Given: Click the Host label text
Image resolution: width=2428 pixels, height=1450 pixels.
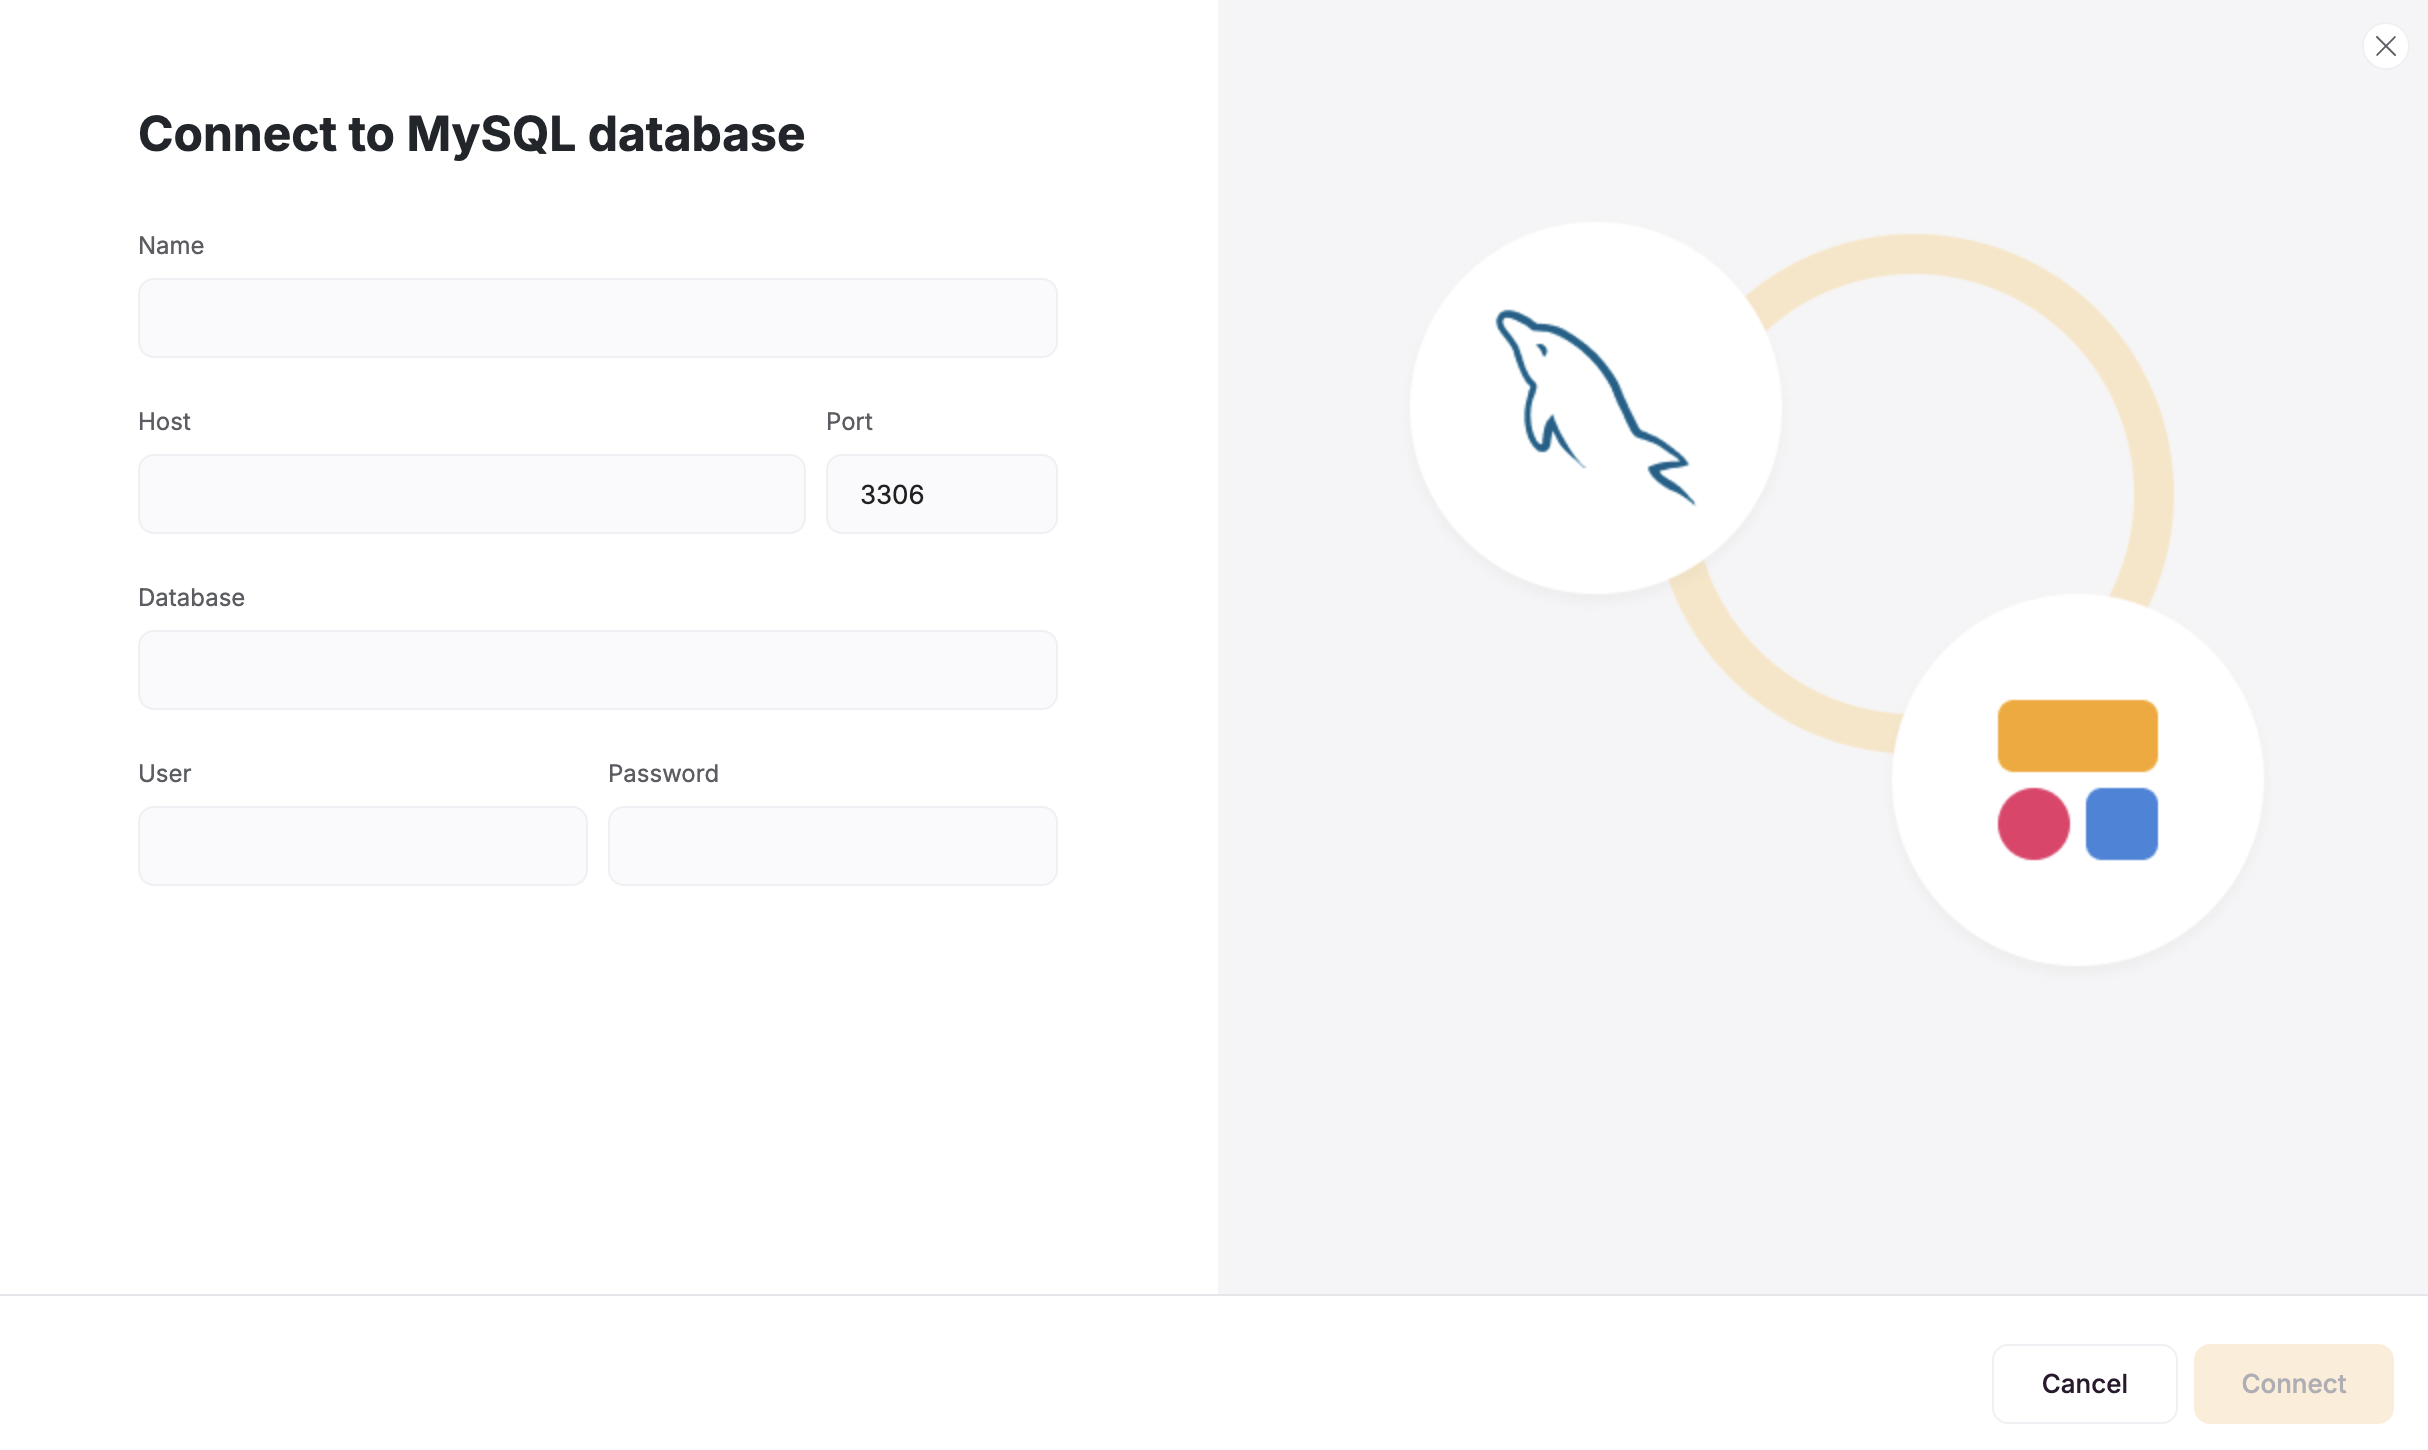Looking at the screenshot, I should tap(164, 422).
